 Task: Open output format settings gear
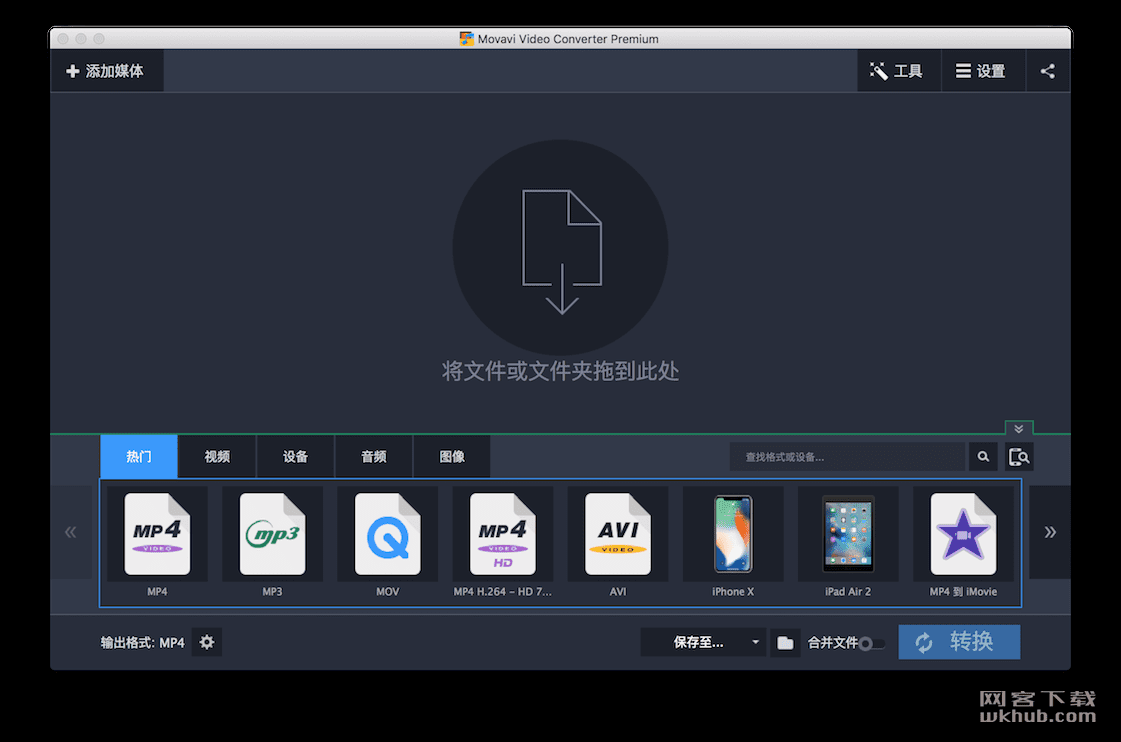pos(207,642)
